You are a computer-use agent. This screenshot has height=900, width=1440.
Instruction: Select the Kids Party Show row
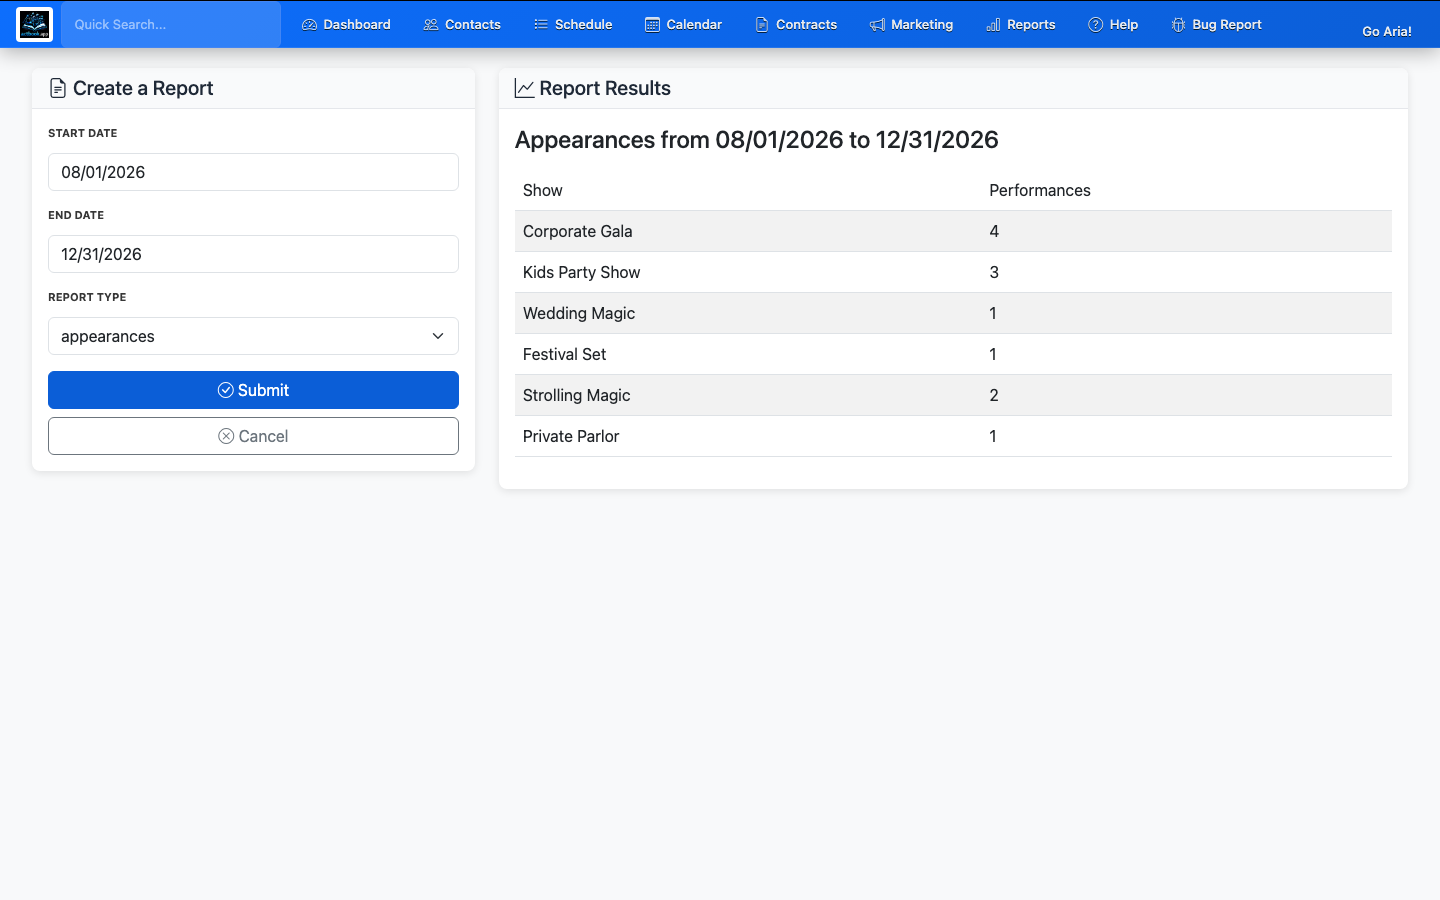tap(953, 272)
